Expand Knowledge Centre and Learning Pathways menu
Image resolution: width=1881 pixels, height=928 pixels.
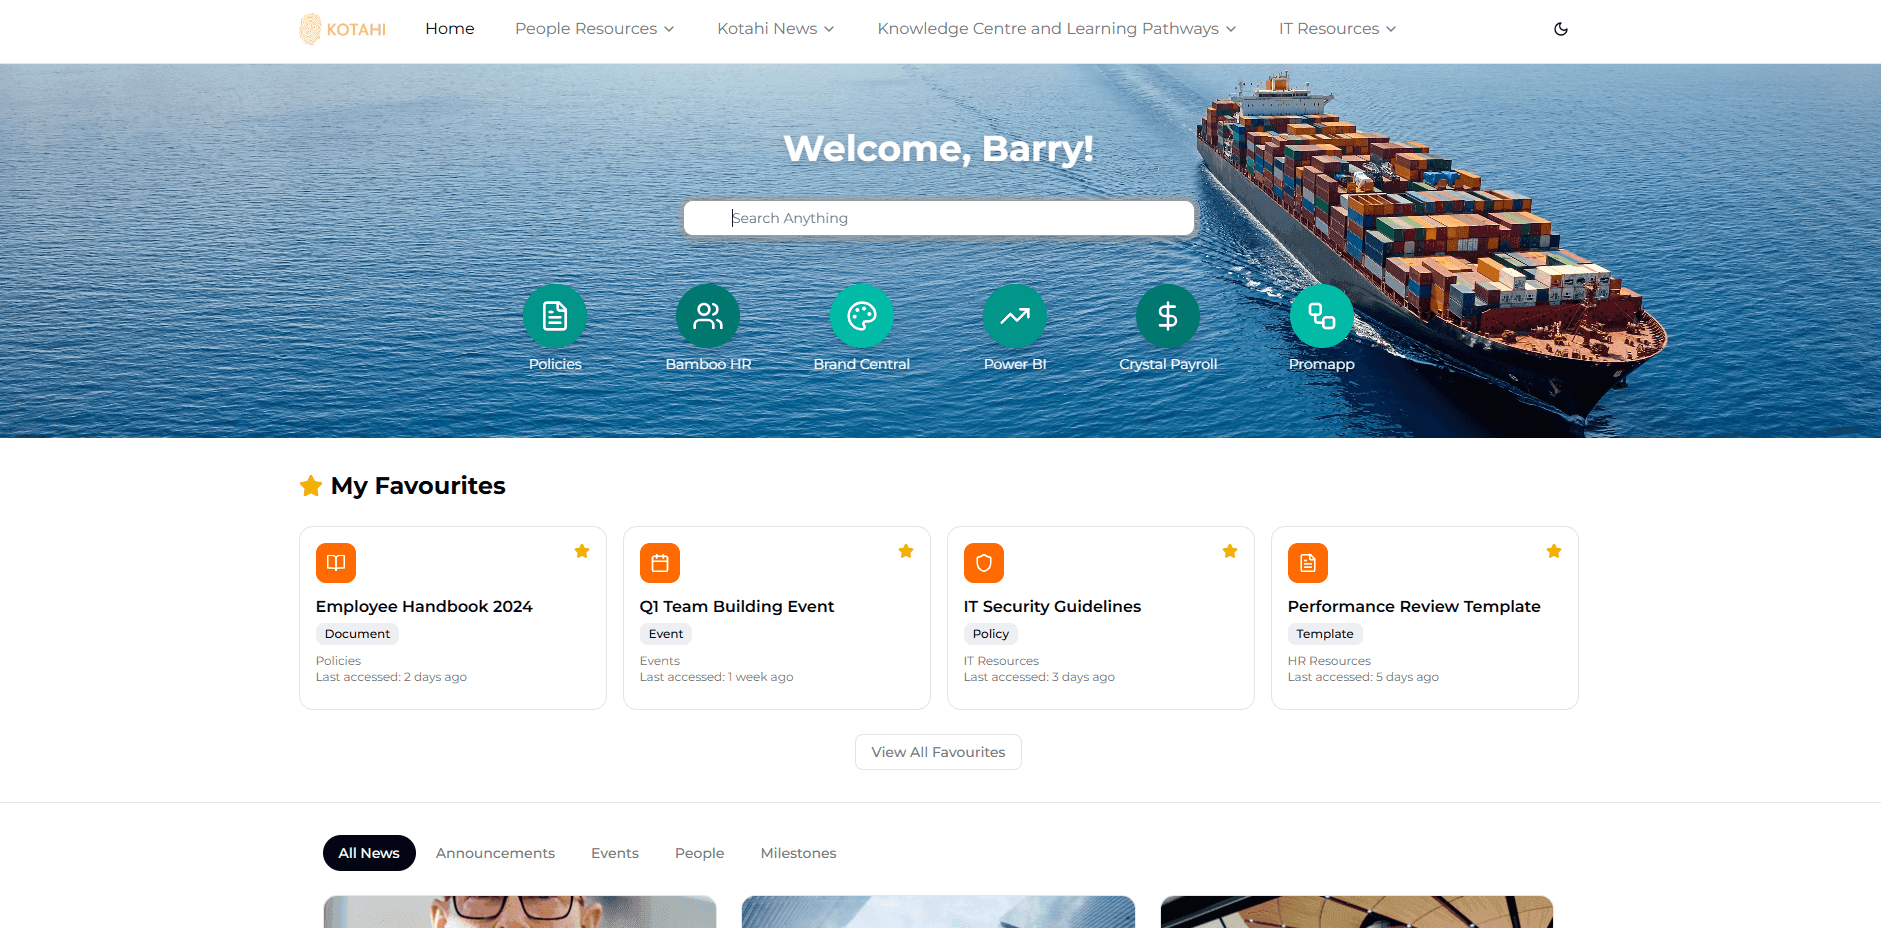pyautogui.click(x=1057, y=29)
